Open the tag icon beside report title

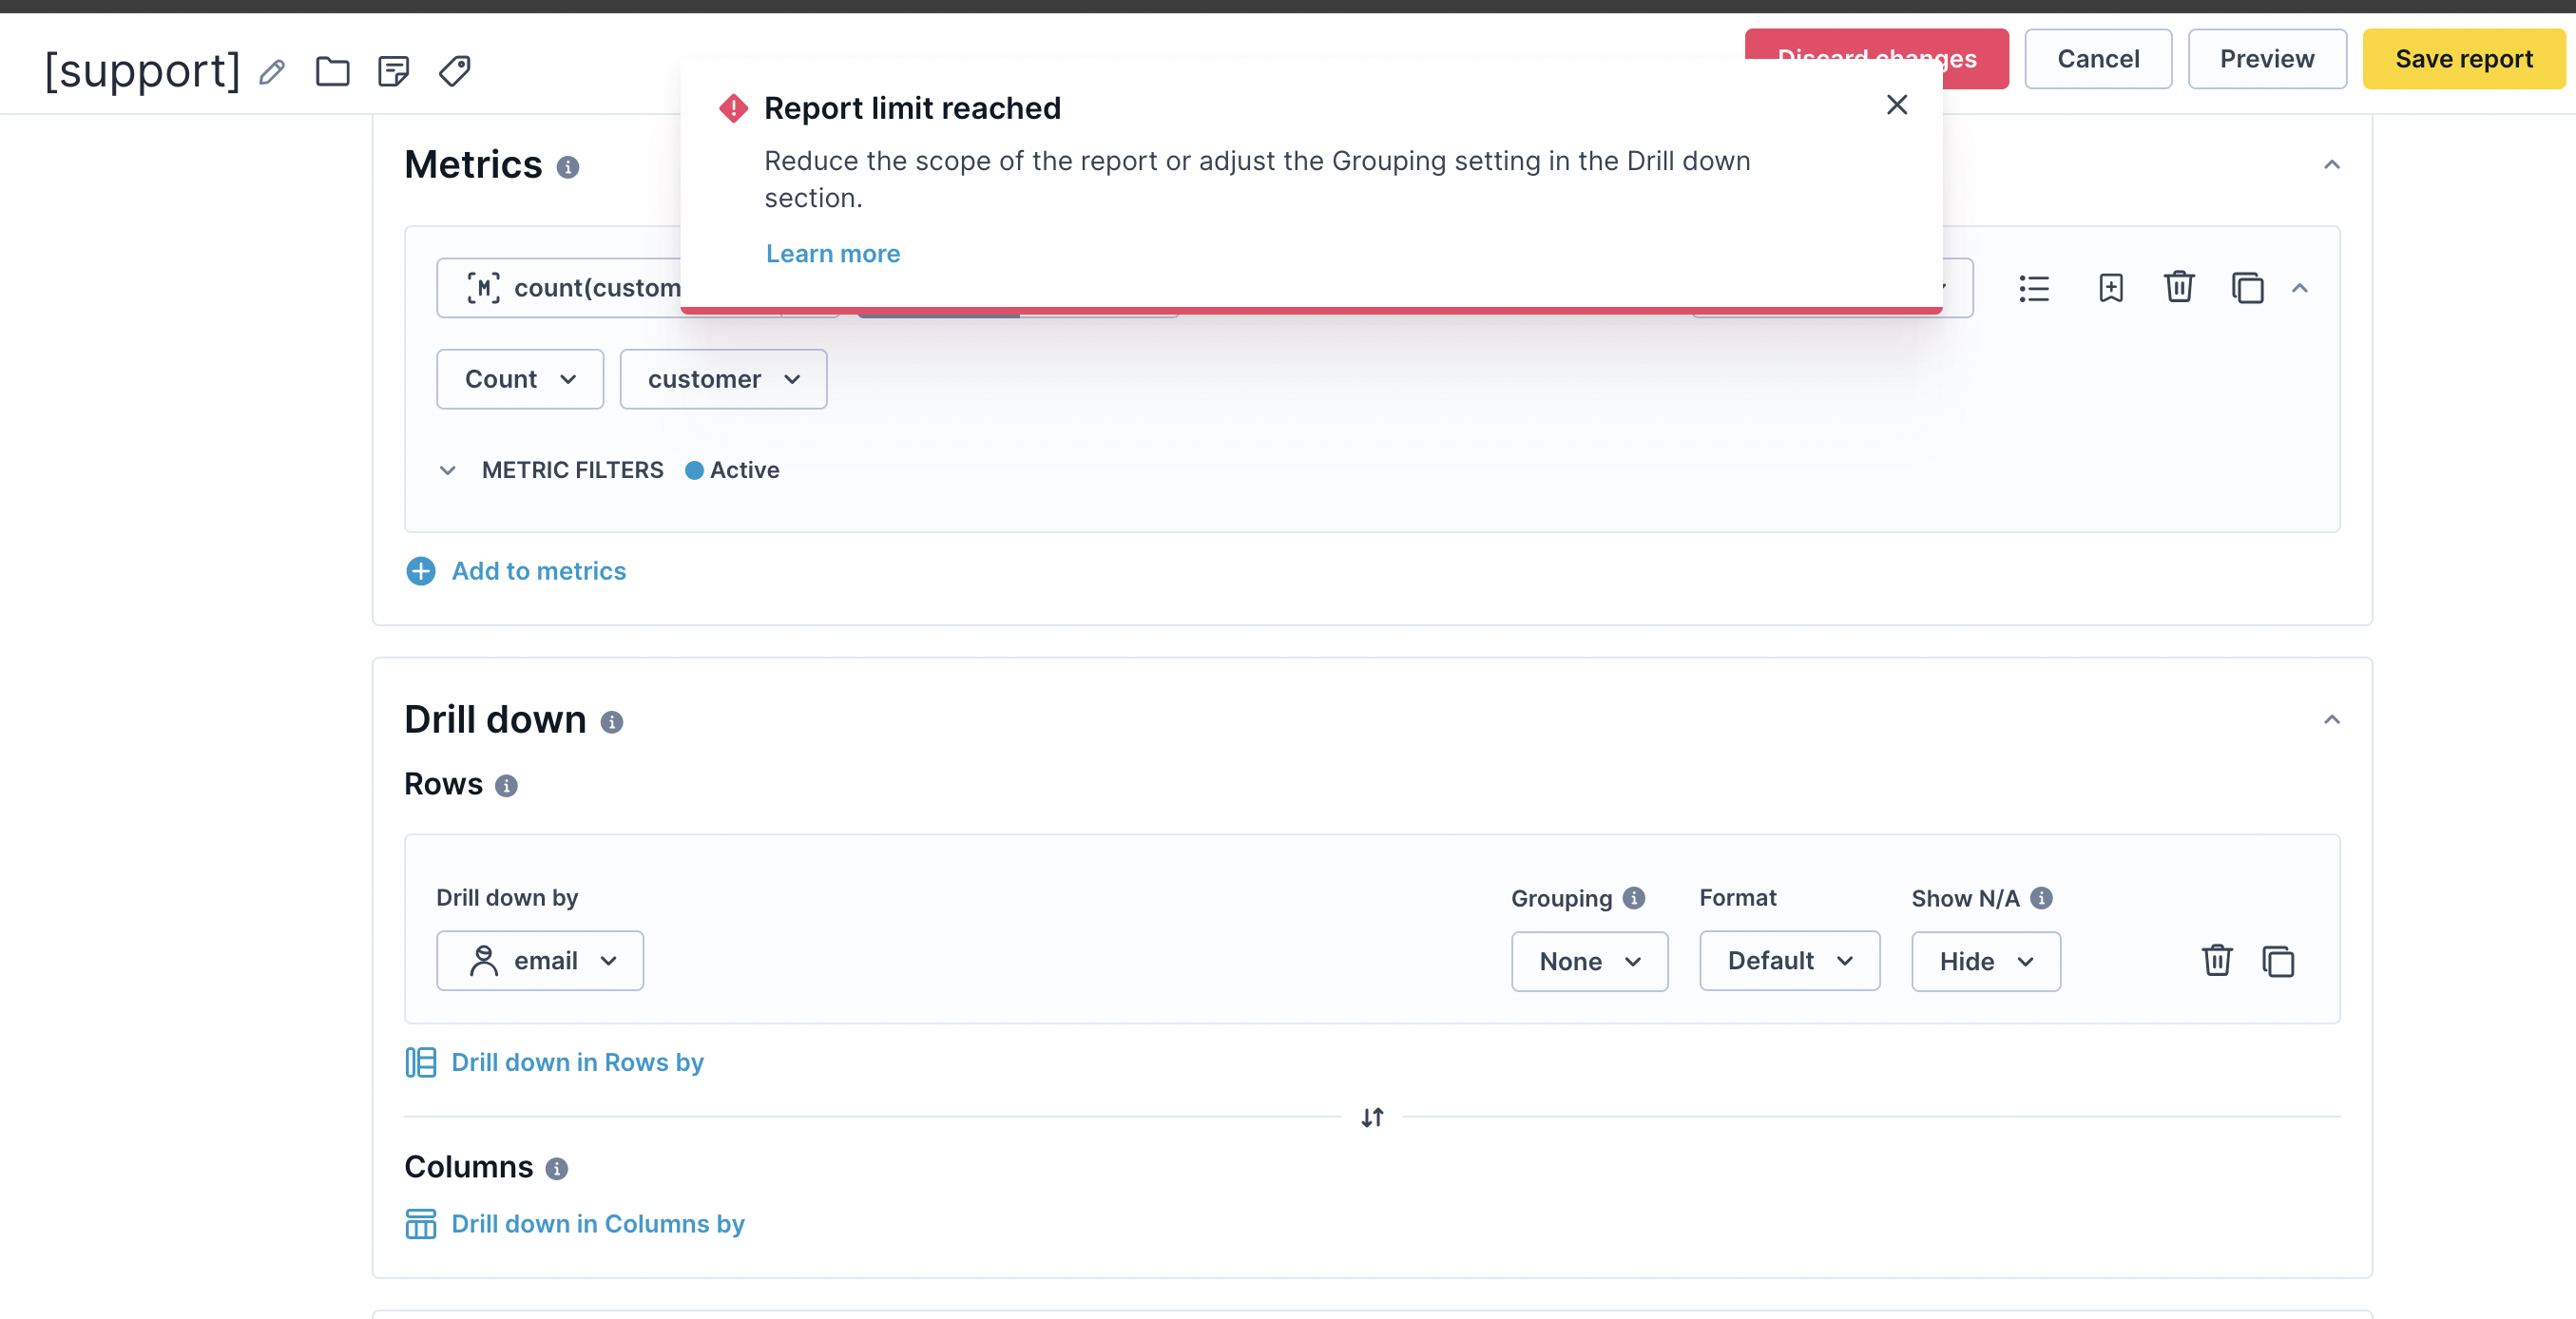(455, 71)
